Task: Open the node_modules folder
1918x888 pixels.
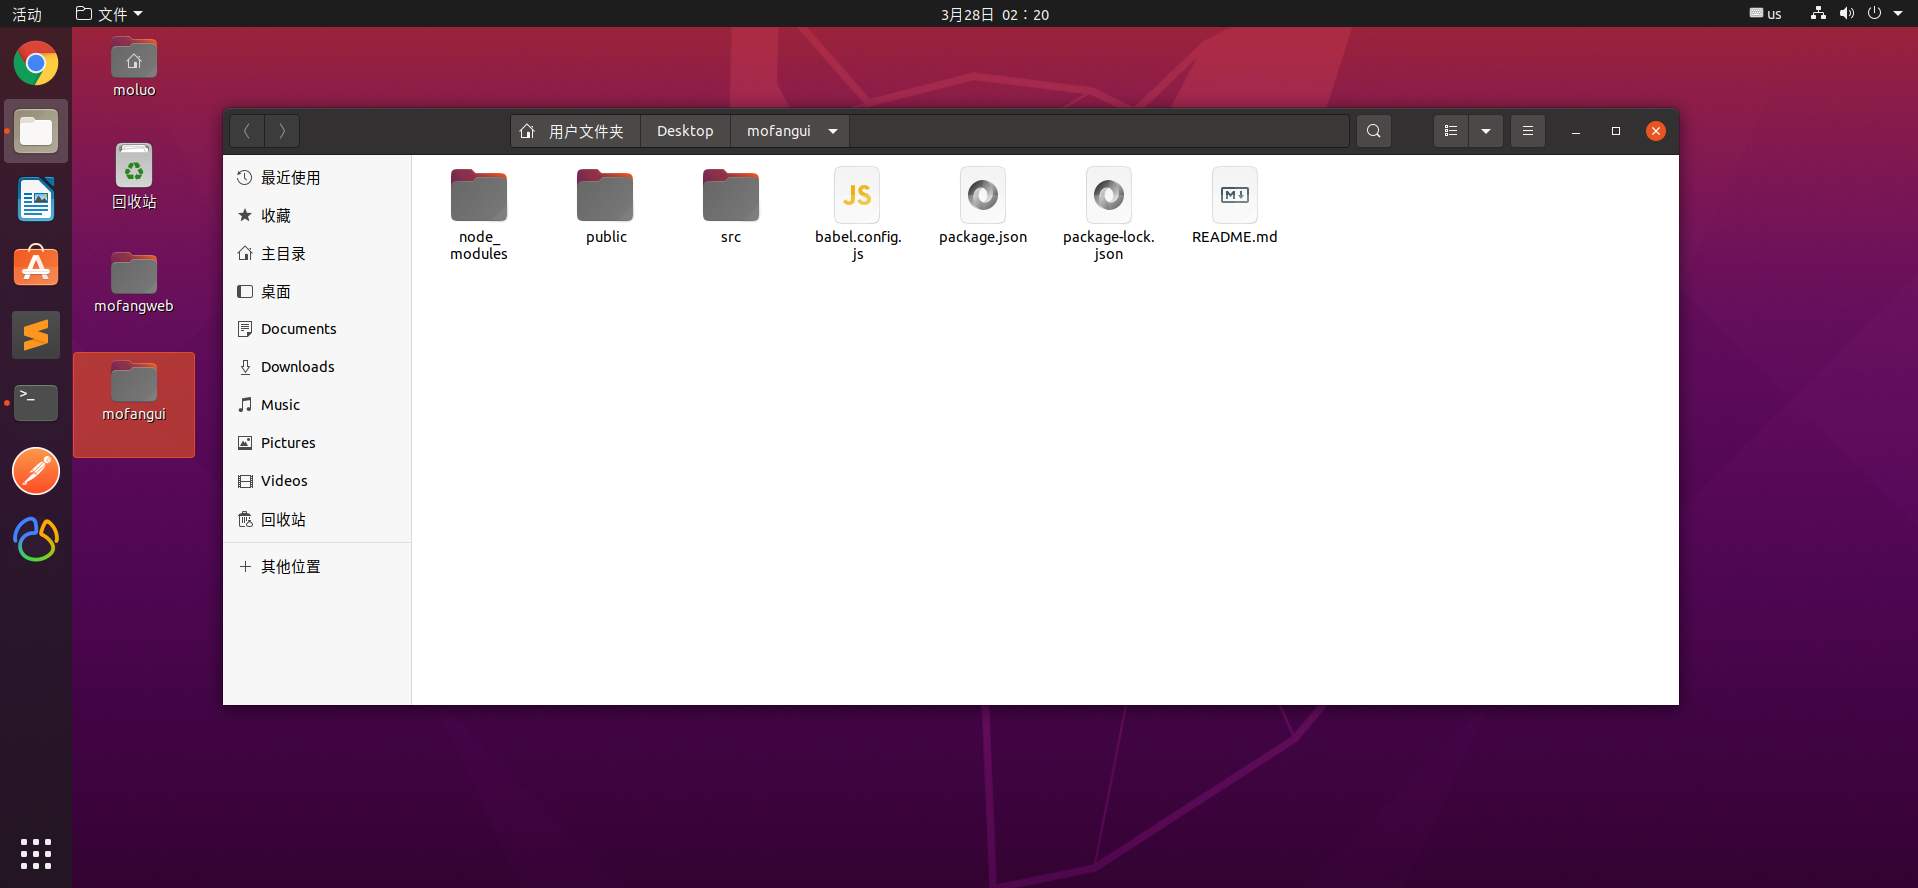Action: [x=479, y=214]
